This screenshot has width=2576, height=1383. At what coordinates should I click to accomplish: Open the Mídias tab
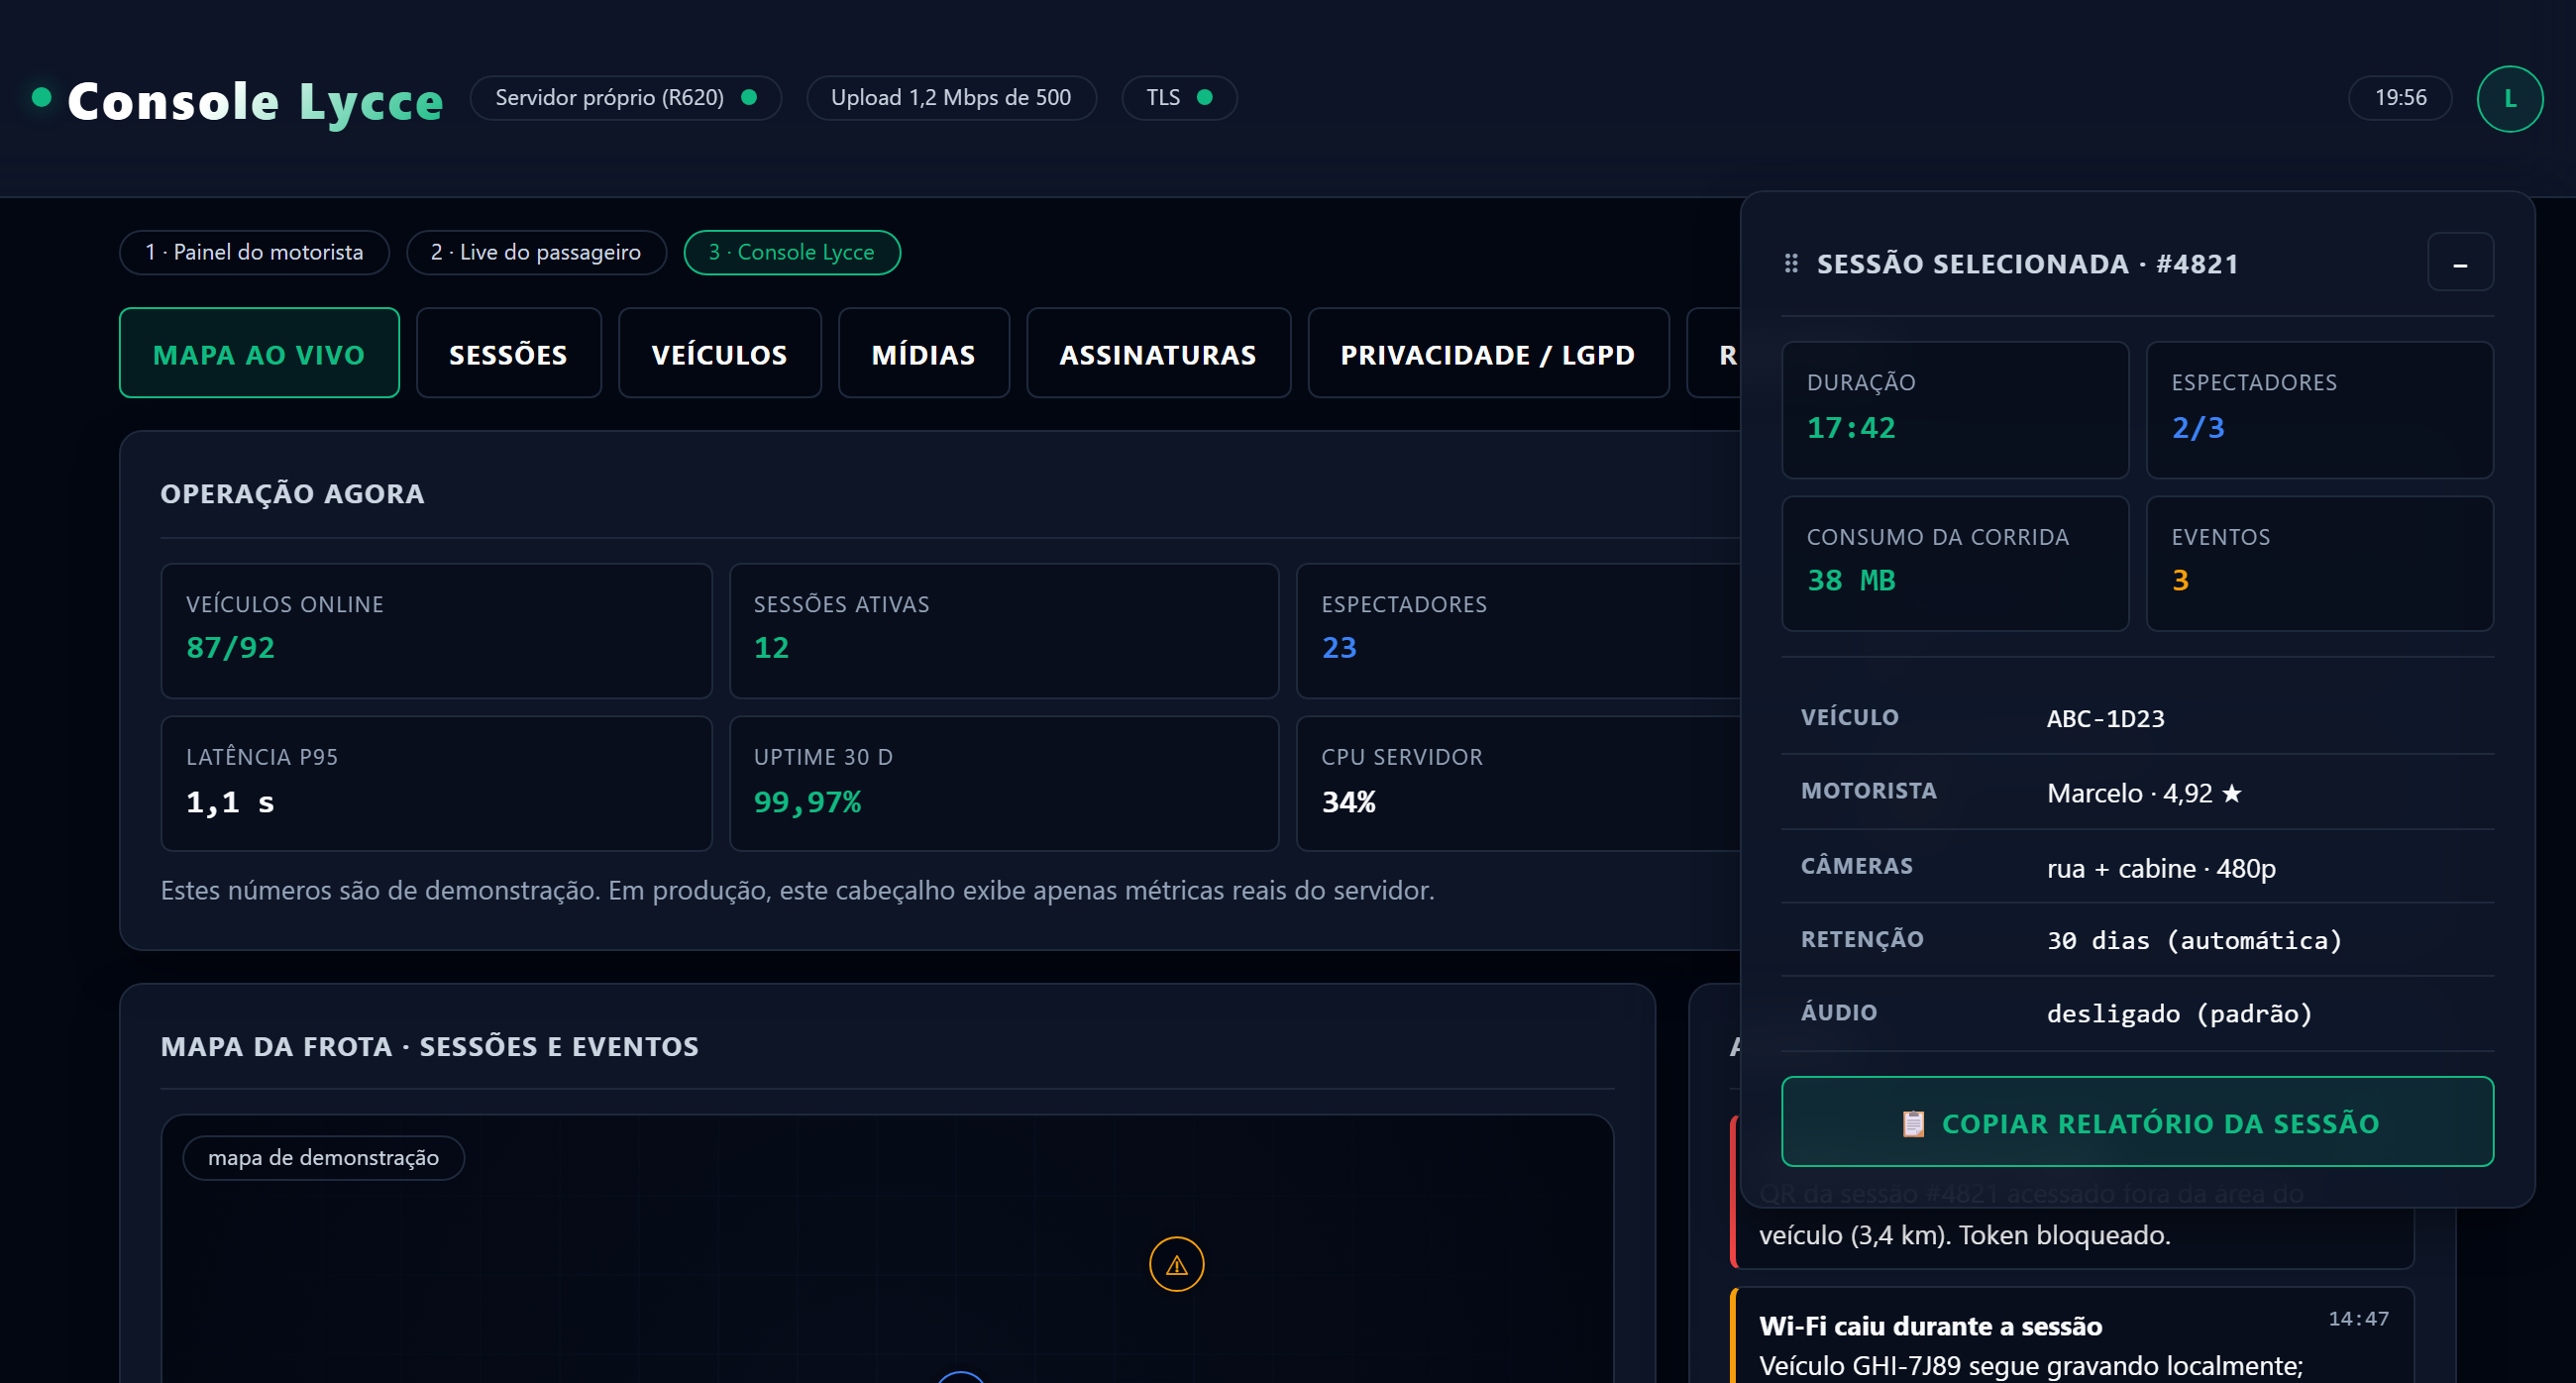923,354
